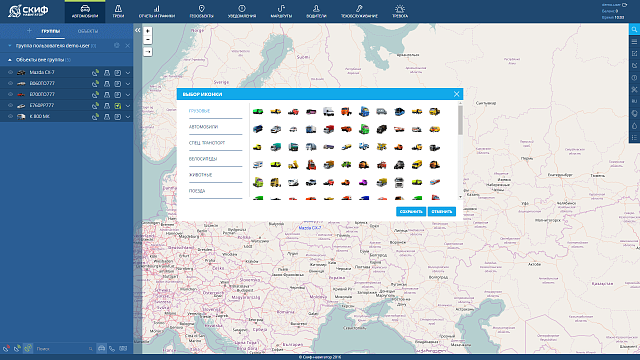Open map search magnifier on right toolbar
The height and width of the screenshot is (360, 640).
coord(634,29)
